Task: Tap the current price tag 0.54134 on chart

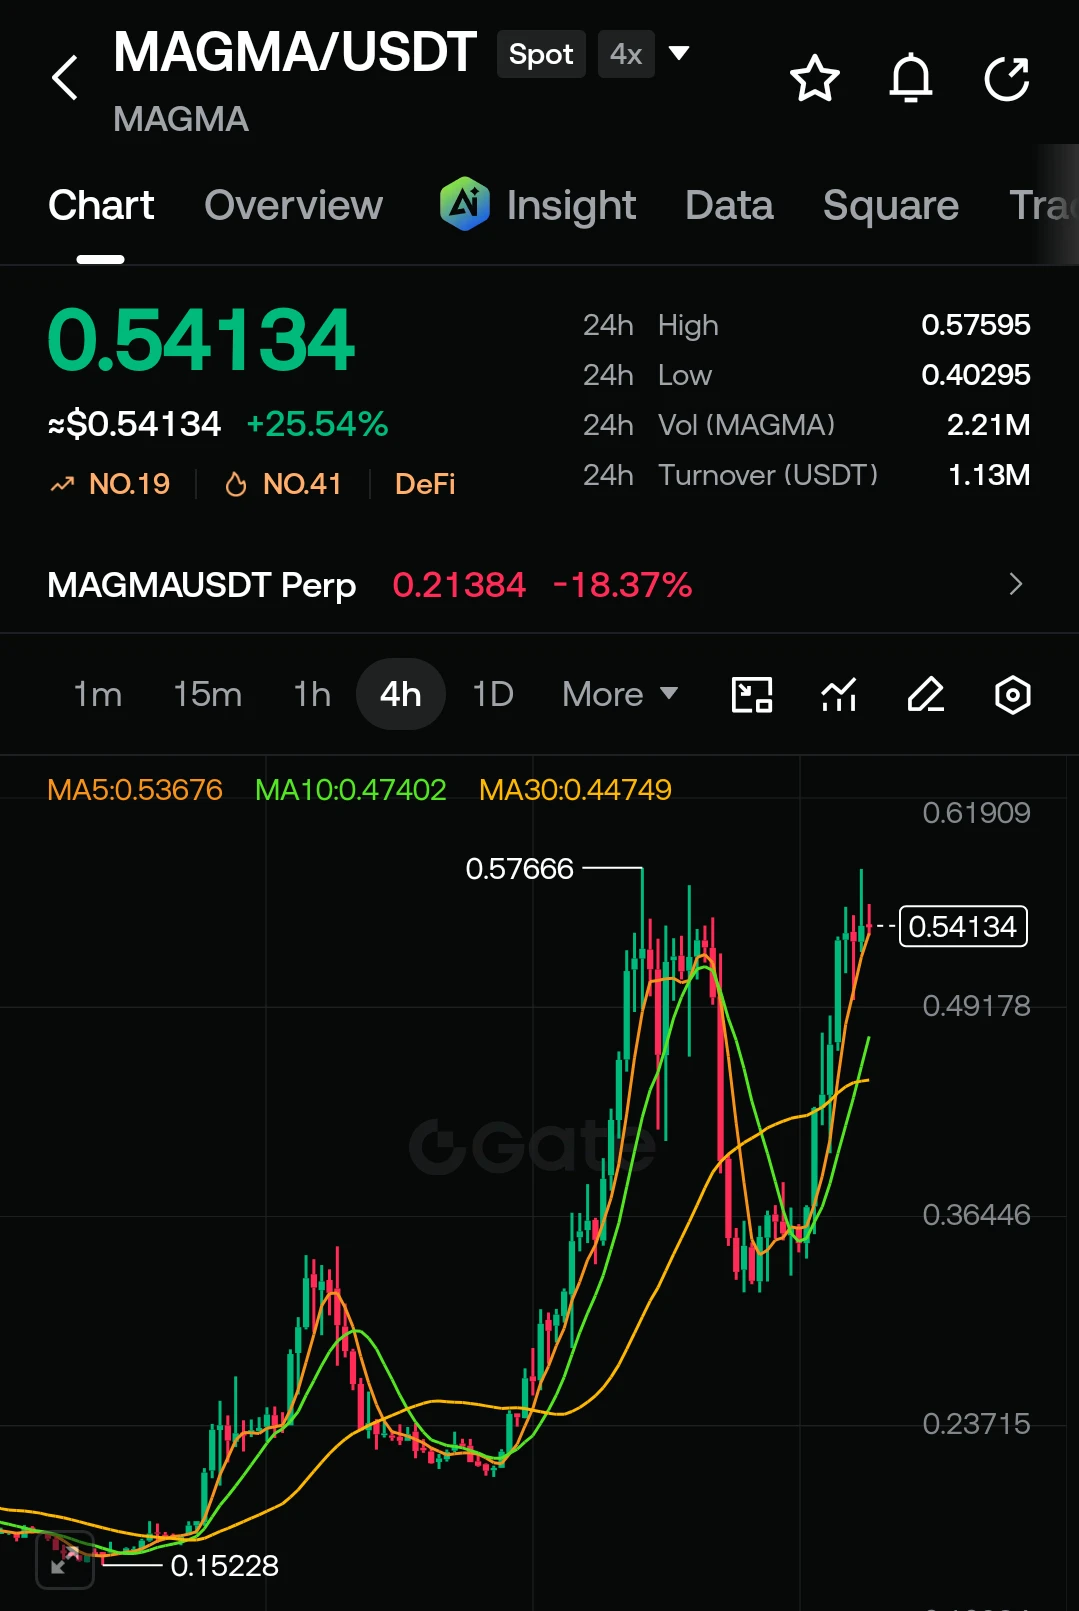Action: click(963, 926)
